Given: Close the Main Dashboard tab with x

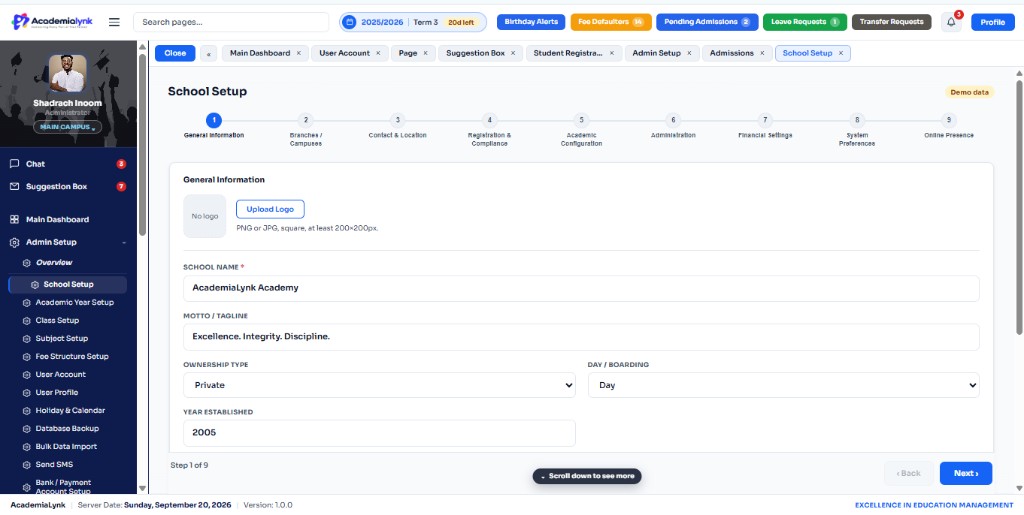Looking at the screenshot, I should [298, 54].
